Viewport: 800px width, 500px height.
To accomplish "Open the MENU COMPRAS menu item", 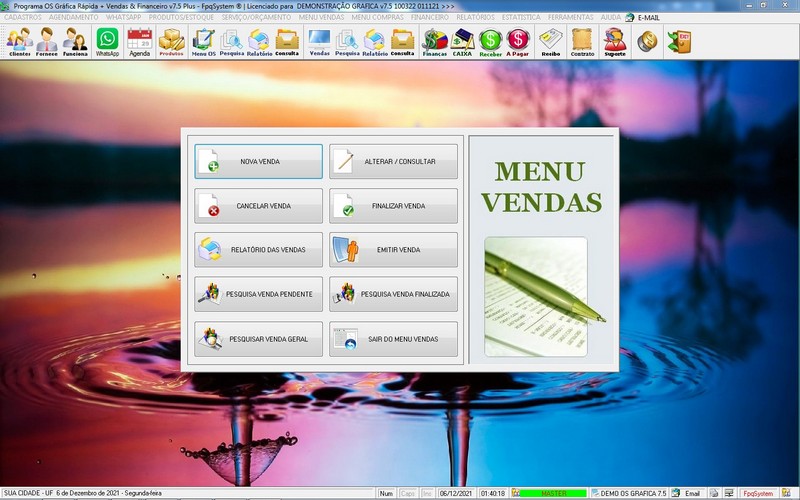I will [x=378, y=17].
